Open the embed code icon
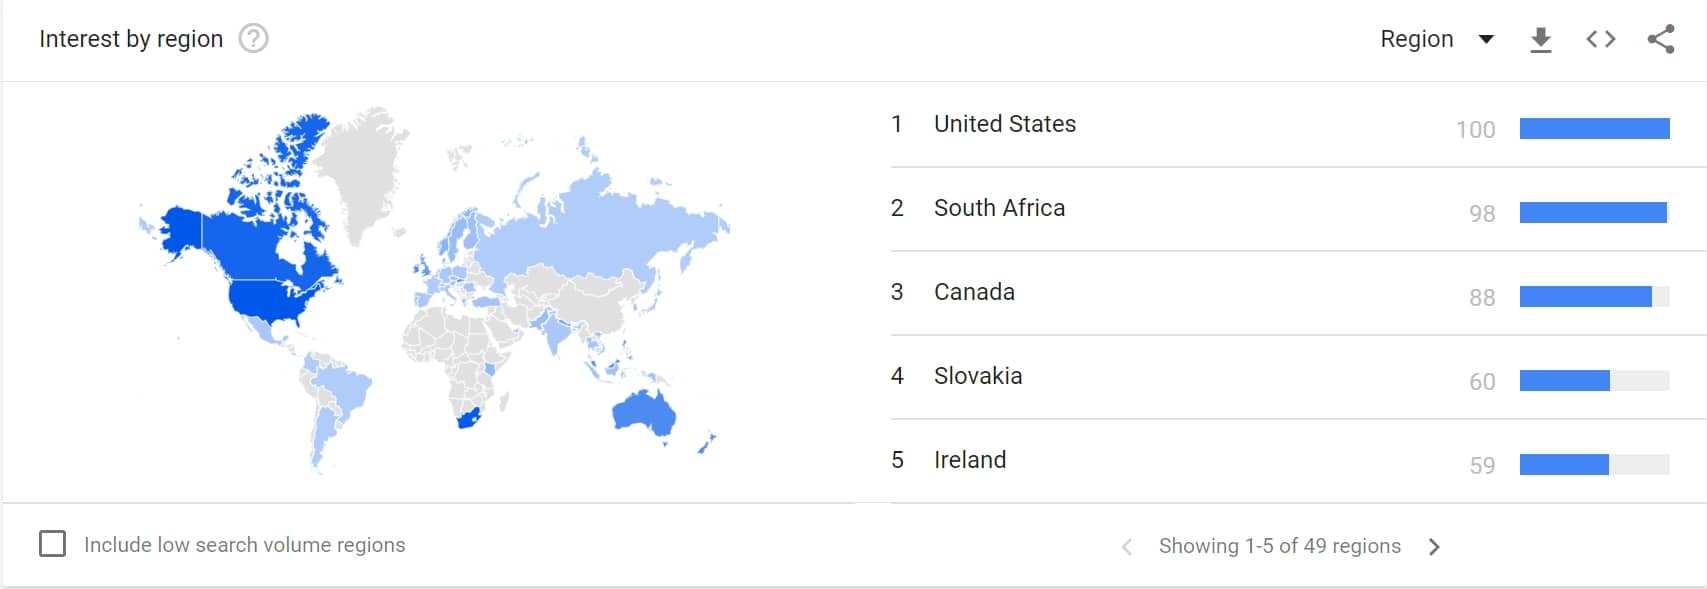The image size is (1707, 589). click(1600, 39)
